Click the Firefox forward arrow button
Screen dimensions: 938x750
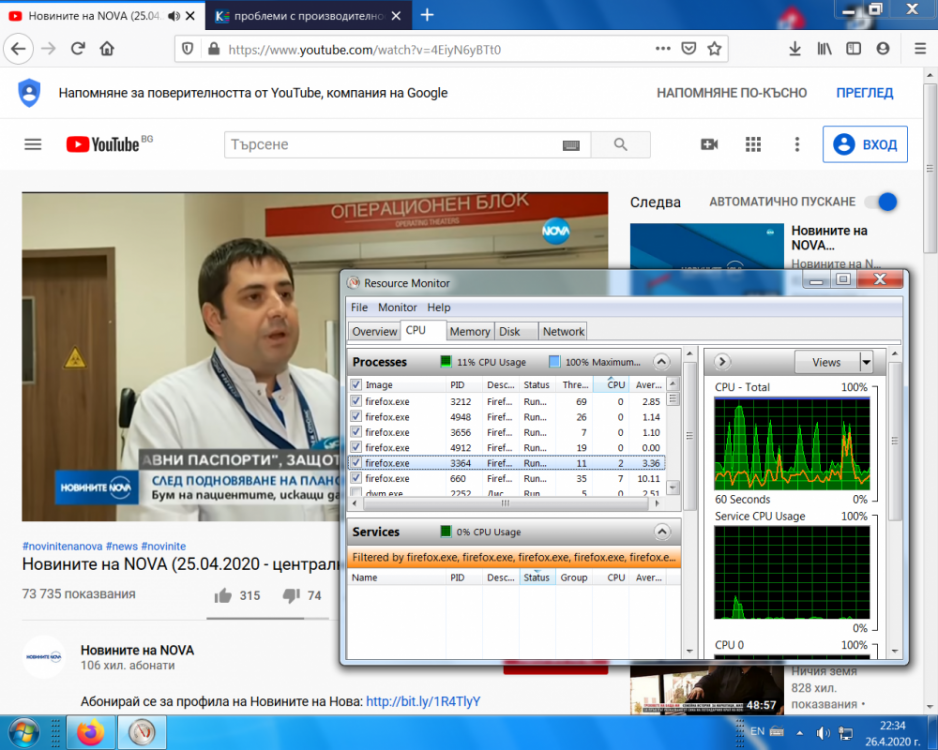pyautogui.click(x=48, y=48)
